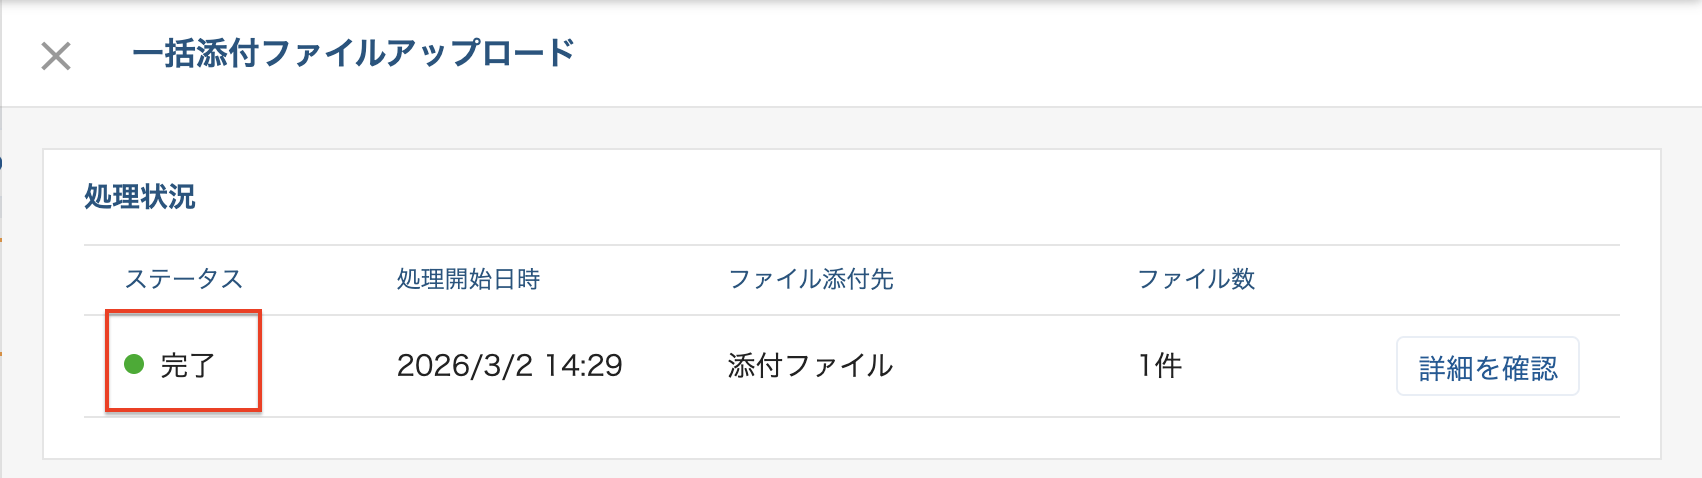The width and height of the screenshot is (1702, 478).
Task: Click the empty header cell above 詳細を確認
Action: pos(1487,279)
